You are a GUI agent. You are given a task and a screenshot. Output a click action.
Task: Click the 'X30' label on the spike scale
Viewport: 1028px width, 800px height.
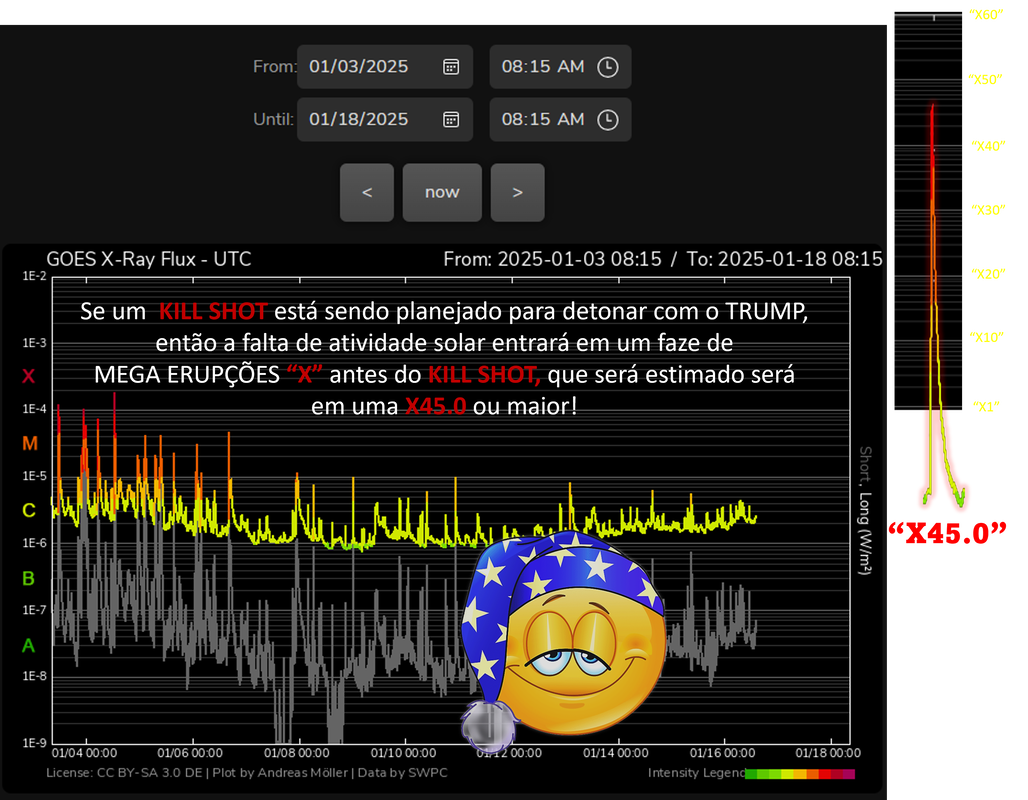click(x=988, y=210)
